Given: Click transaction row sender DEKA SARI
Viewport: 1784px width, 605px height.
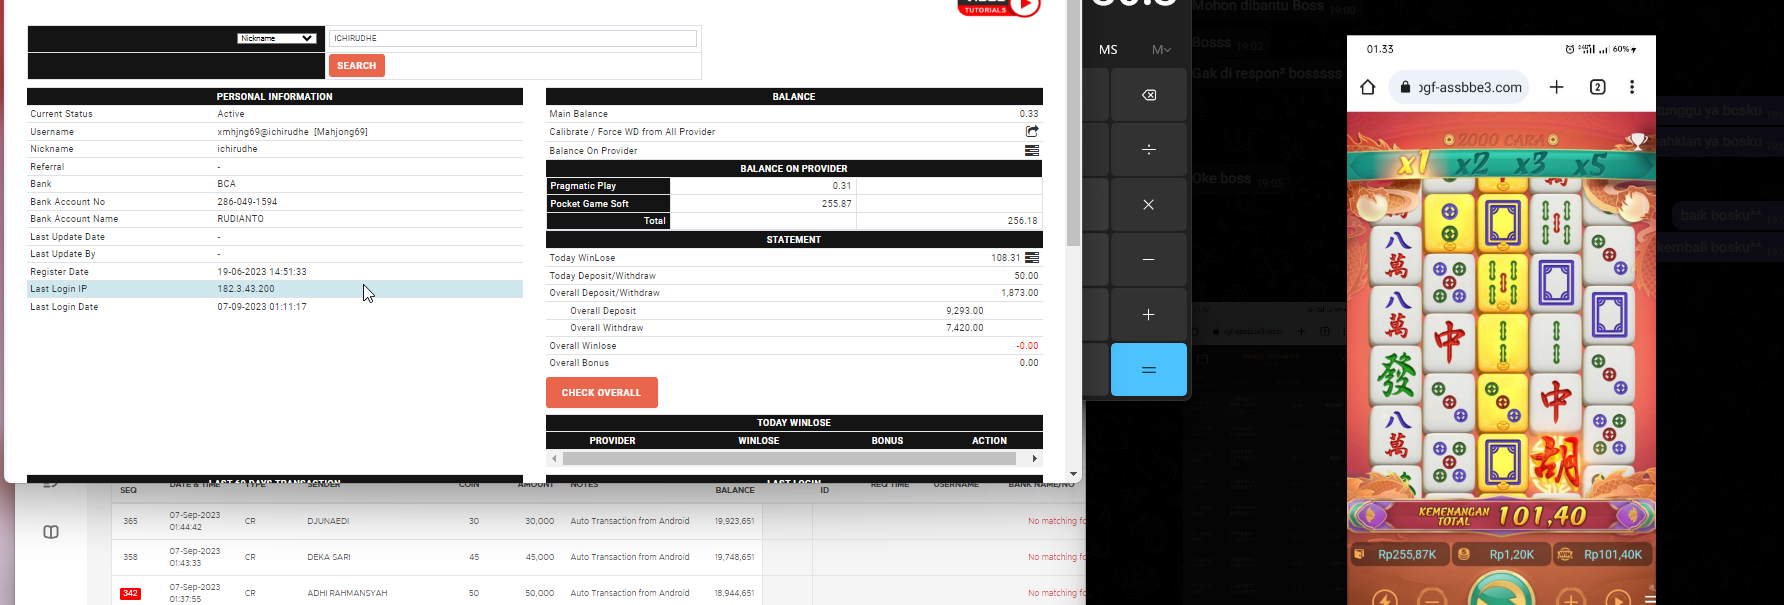Looking at the screenshot, I should (x=329, y=557).
